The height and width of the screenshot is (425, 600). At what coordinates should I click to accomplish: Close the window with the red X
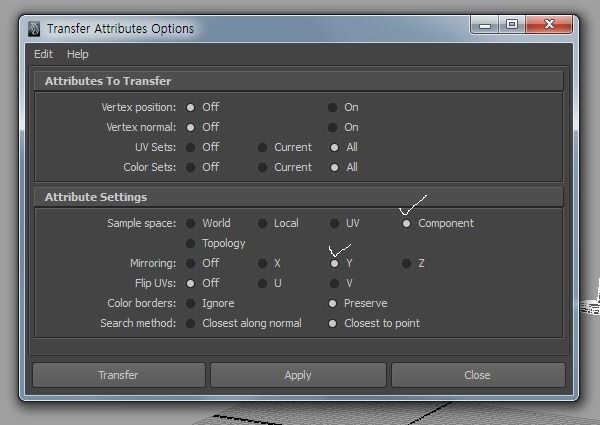pos(549,25)
